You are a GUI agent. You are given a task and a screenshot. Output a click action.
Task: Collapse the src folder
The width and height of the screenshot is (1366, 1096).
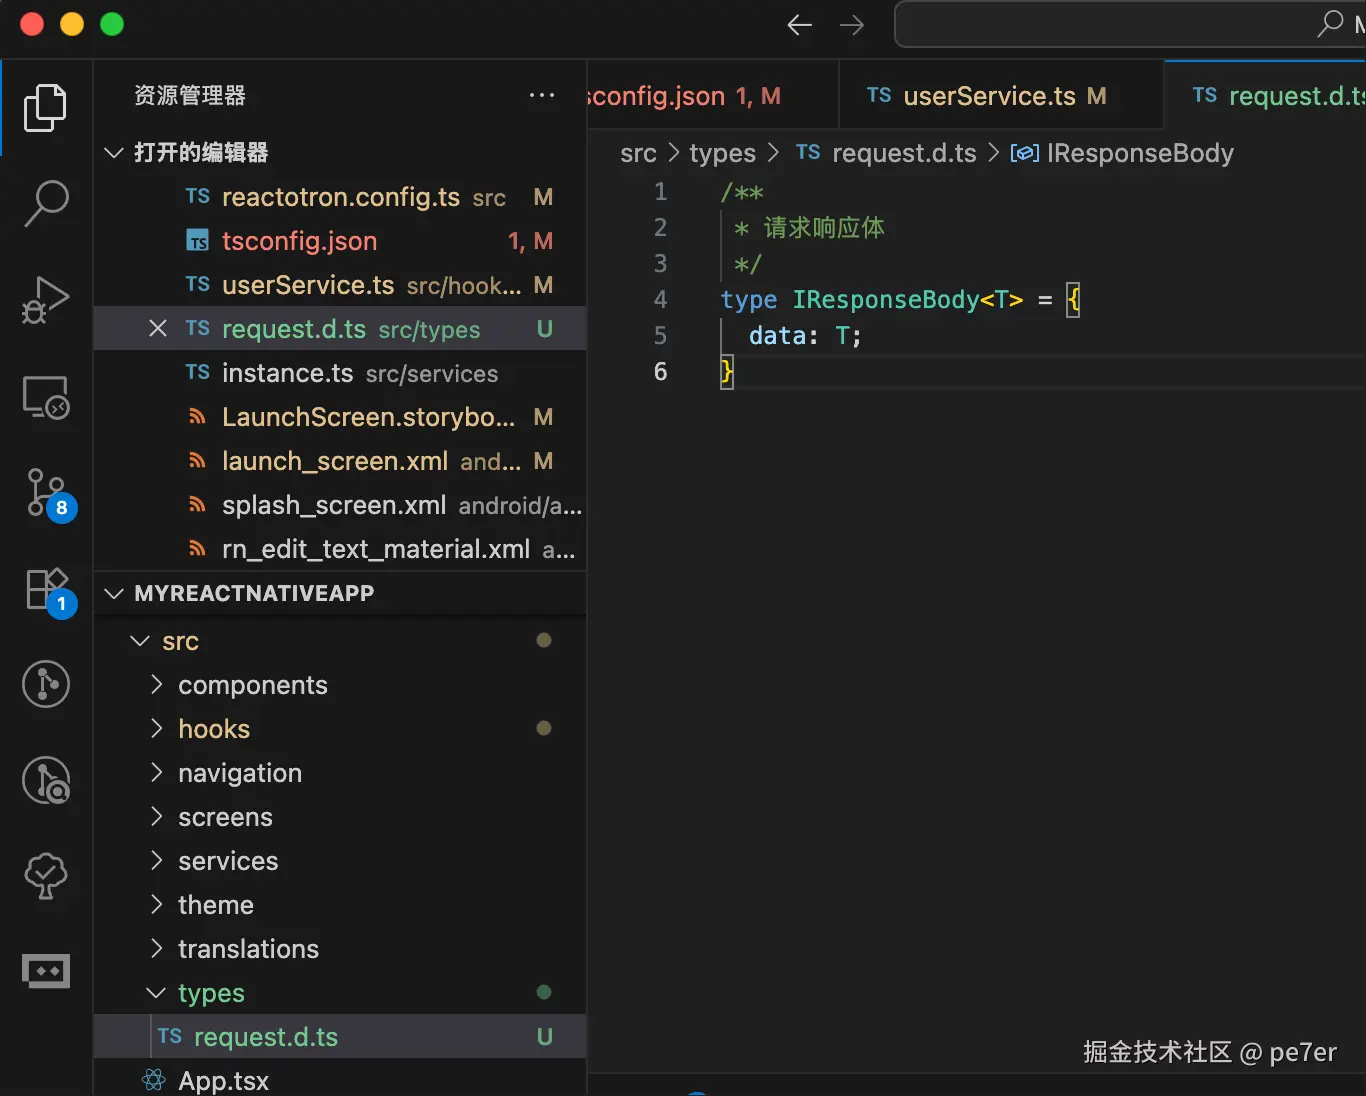(140, 640)
